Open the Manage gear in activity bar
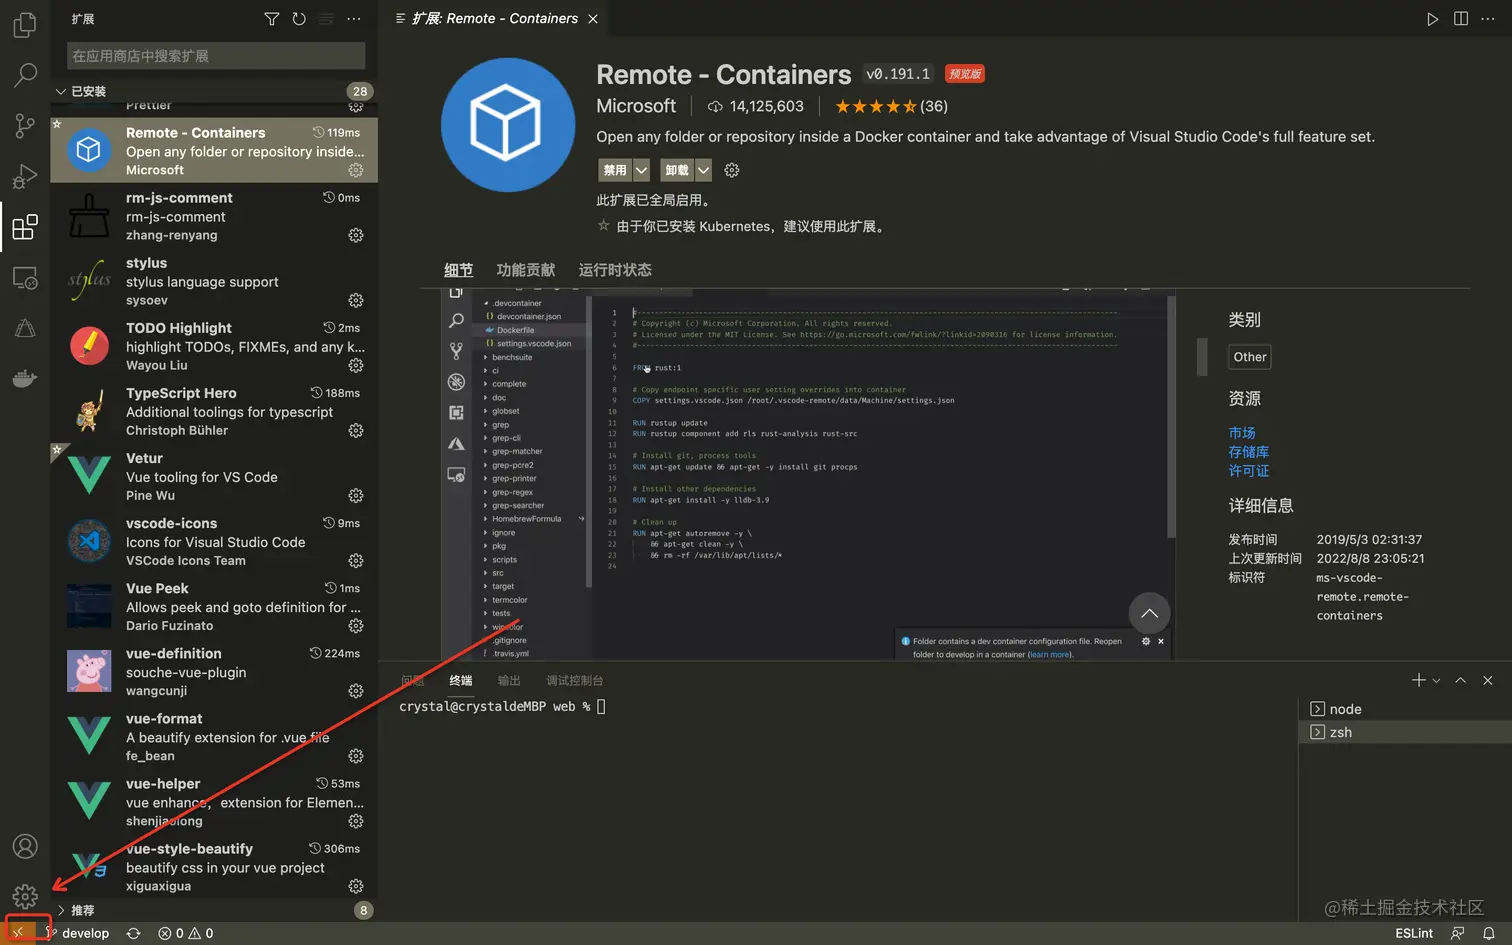The height and width of the screenshot is (945, 1512). click(25, 896)
